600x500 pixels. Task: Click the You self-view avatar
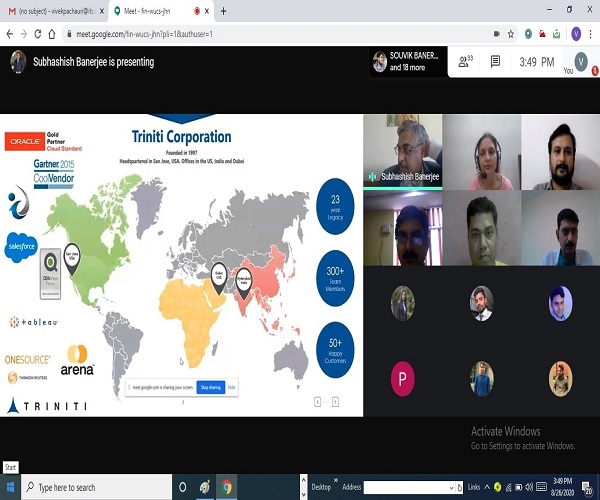pyautogui.click(x=581, y=62)
